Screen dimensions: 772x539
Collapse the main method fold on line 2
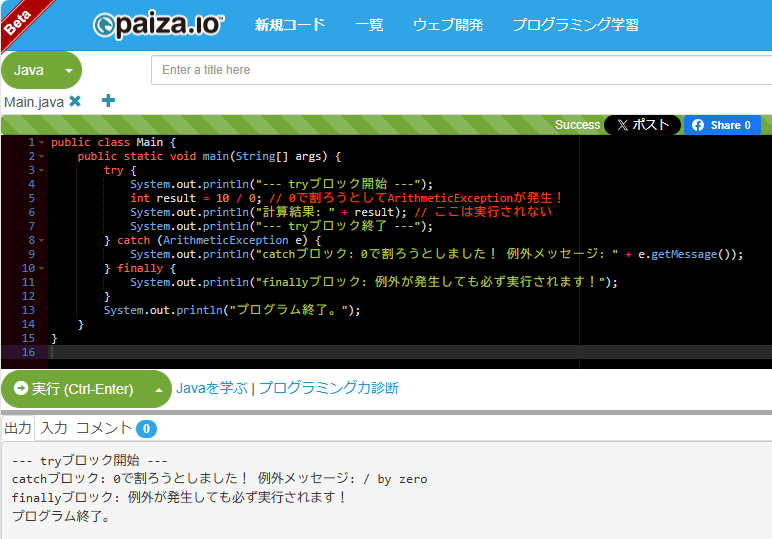41,157
